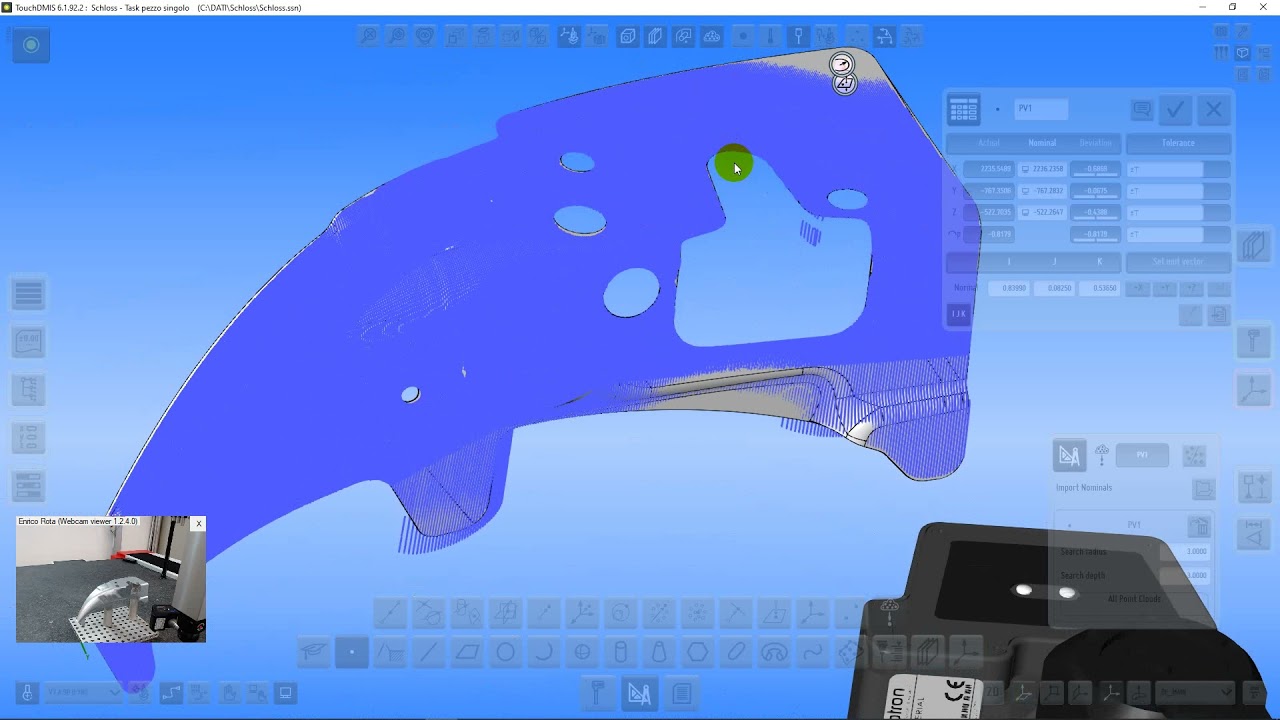Switch to the Actual column tab
This screenshot has height=720, width=1280.
[988, 143]
